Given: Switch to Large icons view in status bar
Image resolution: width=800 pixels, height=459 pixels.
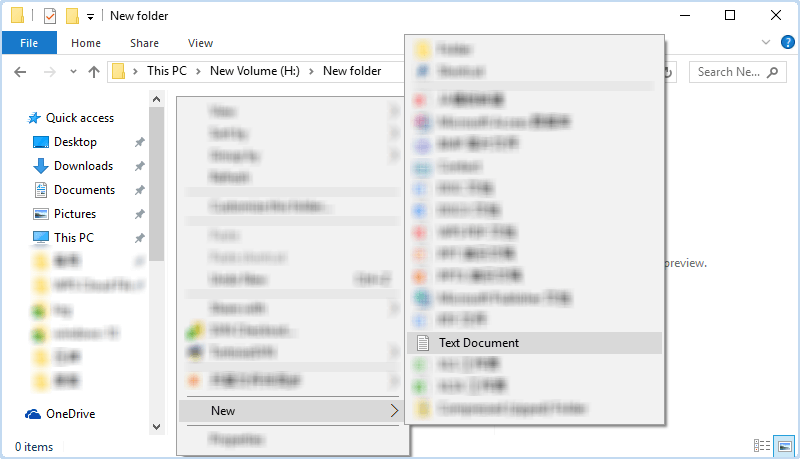Looking at the screenshot, I should pos(785,446).
